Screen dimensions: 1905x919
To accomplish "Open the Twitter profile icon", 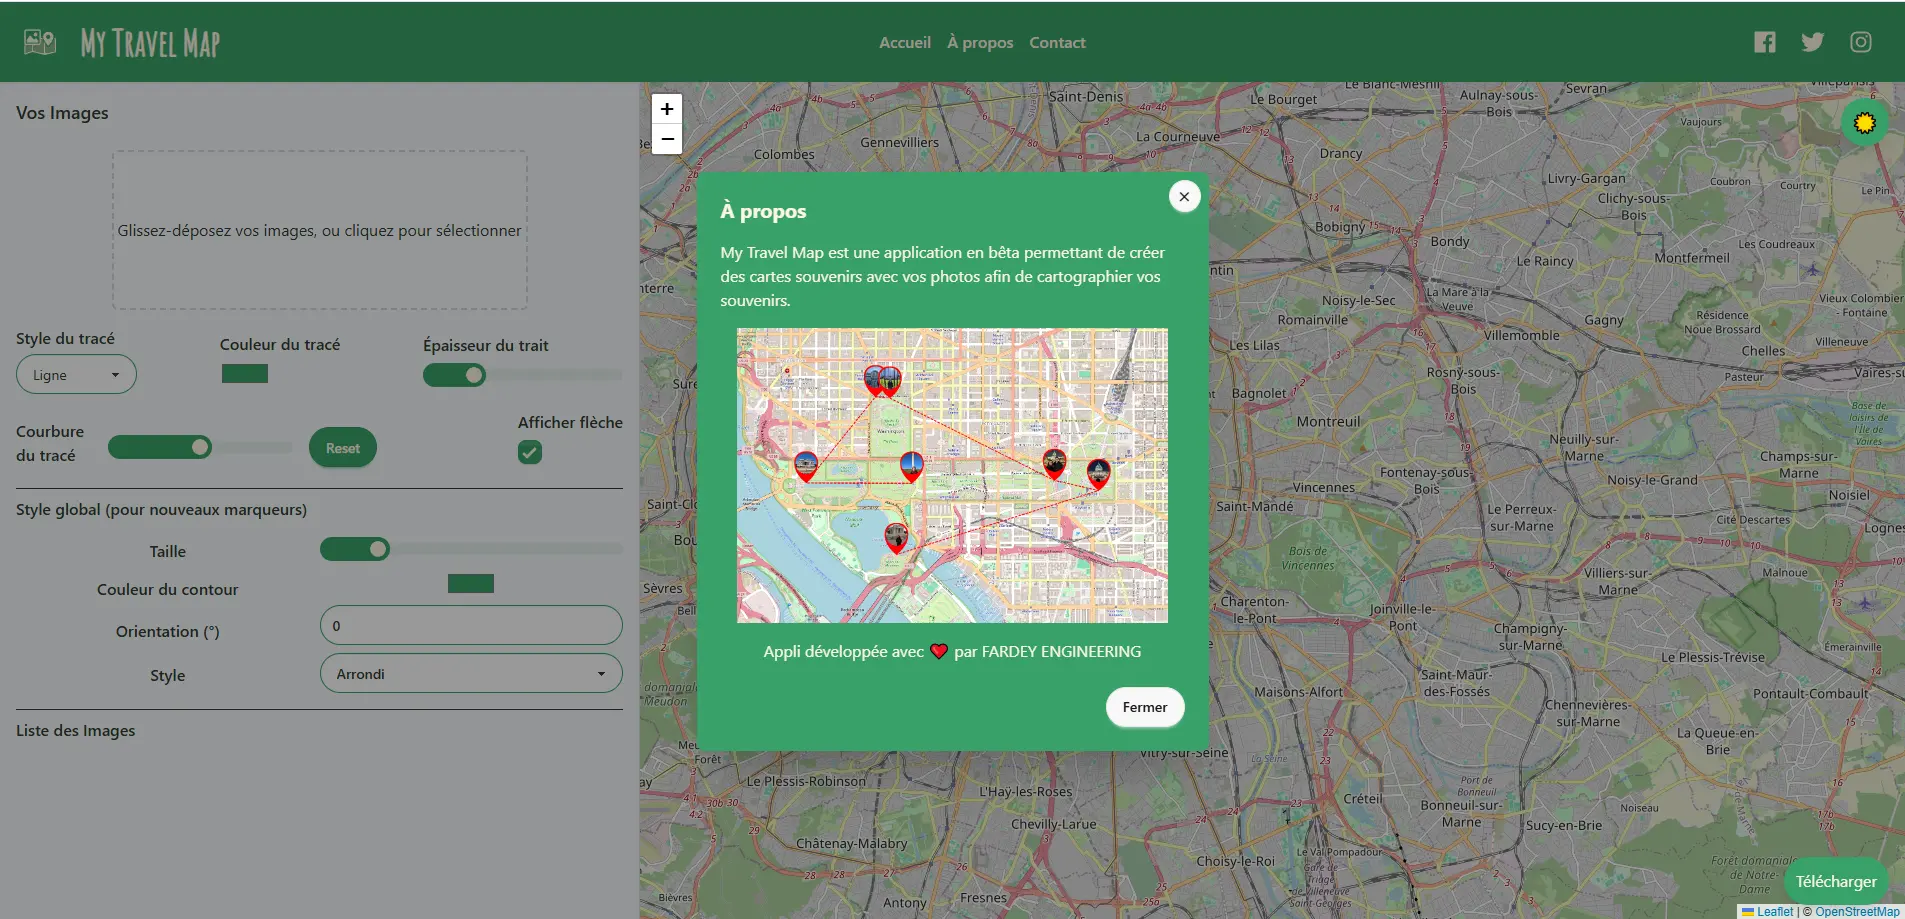I will click(1812, 42).
